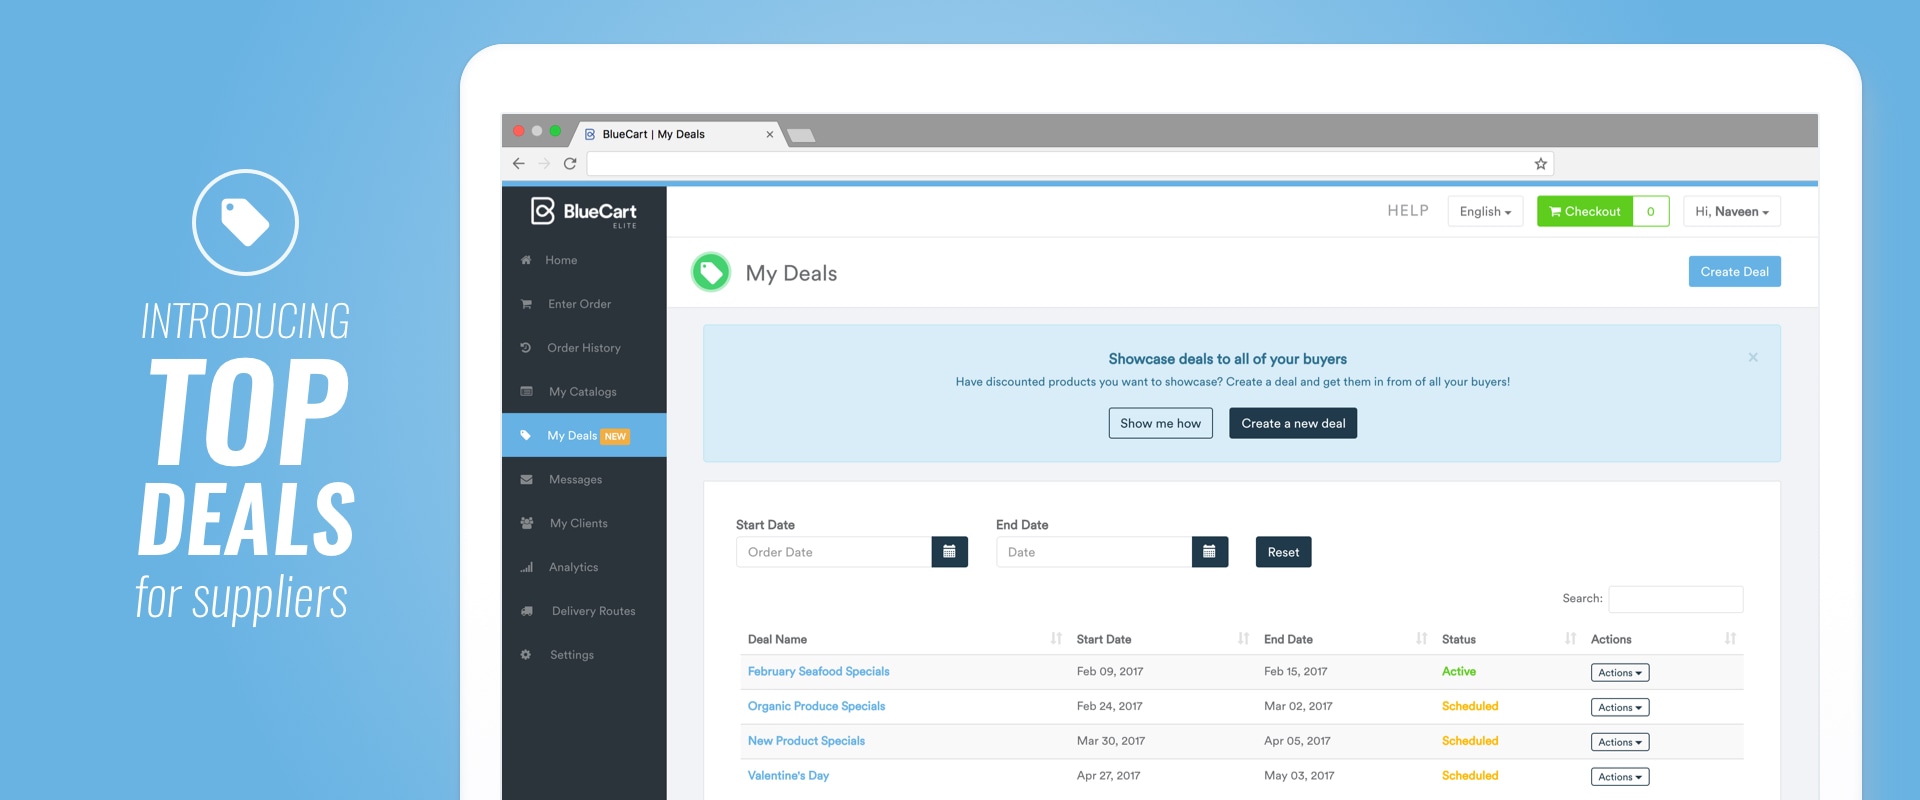
Task: Open Order History in sidebar
Action: (584, 348)
